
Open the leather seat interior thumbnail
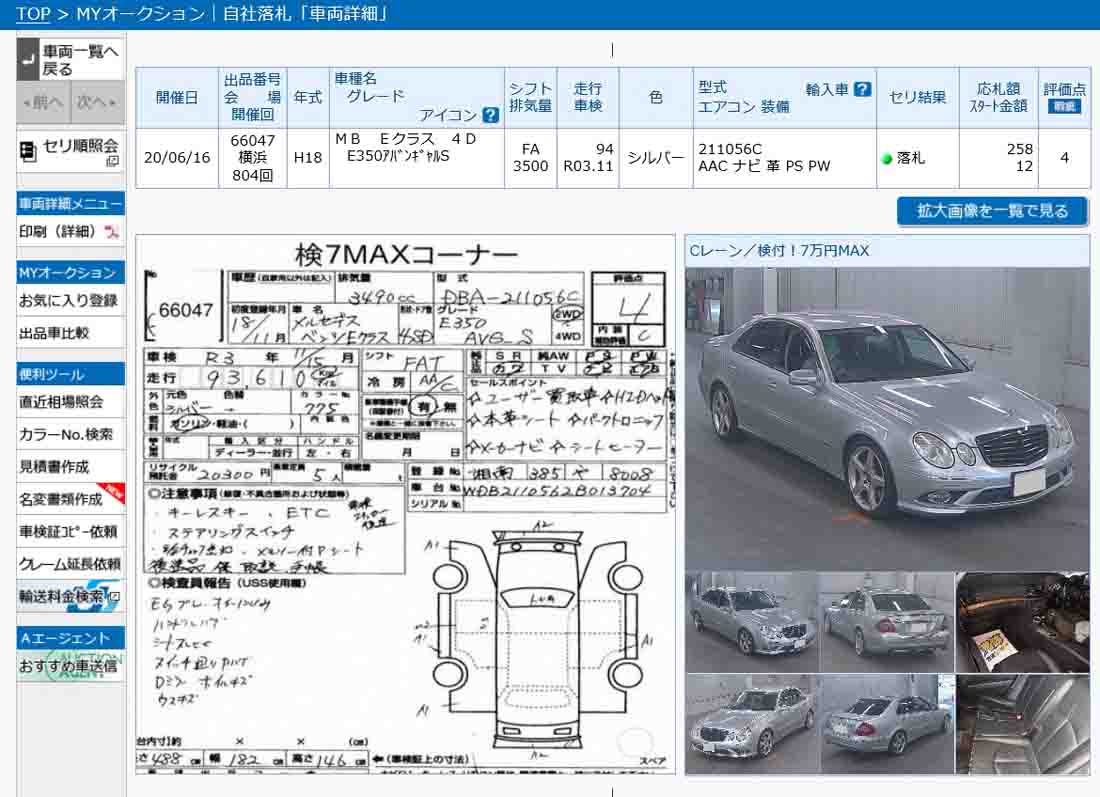click(1022, 725)
